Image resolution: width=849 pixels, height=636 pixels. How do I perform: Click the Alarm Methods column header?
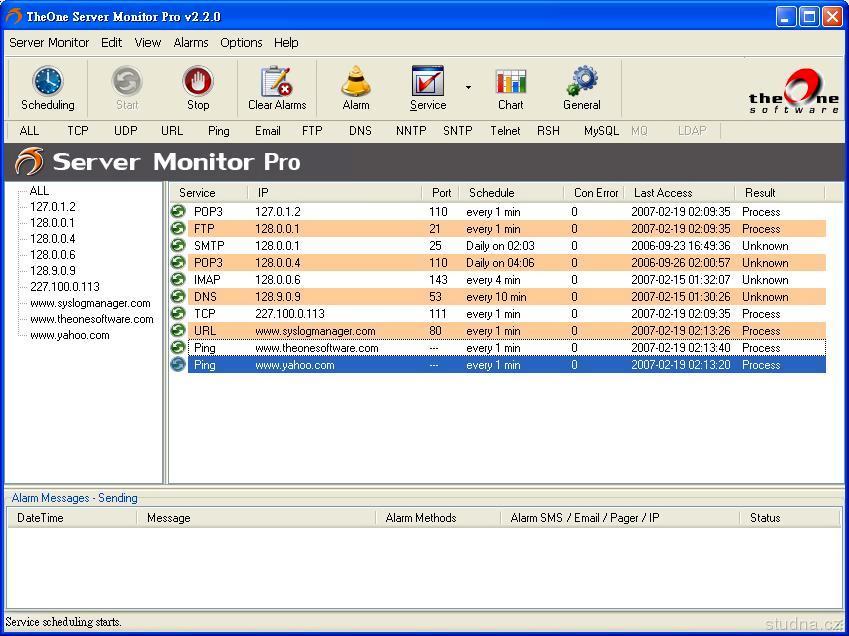click(x=420, y=518)
